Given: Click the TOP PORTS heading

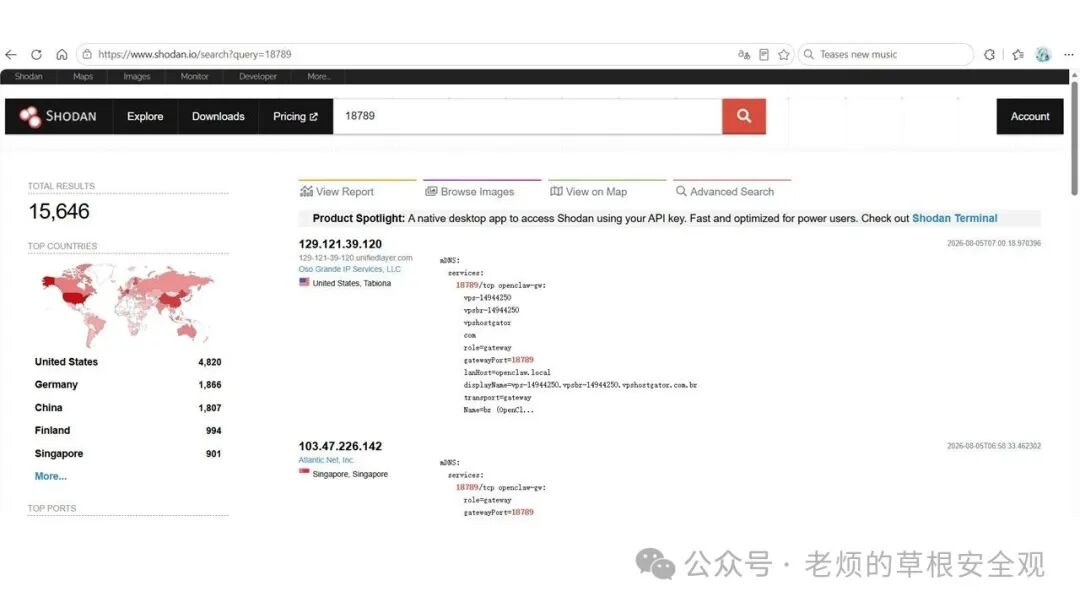Looking at the screenshot, I should coord(52,508).
